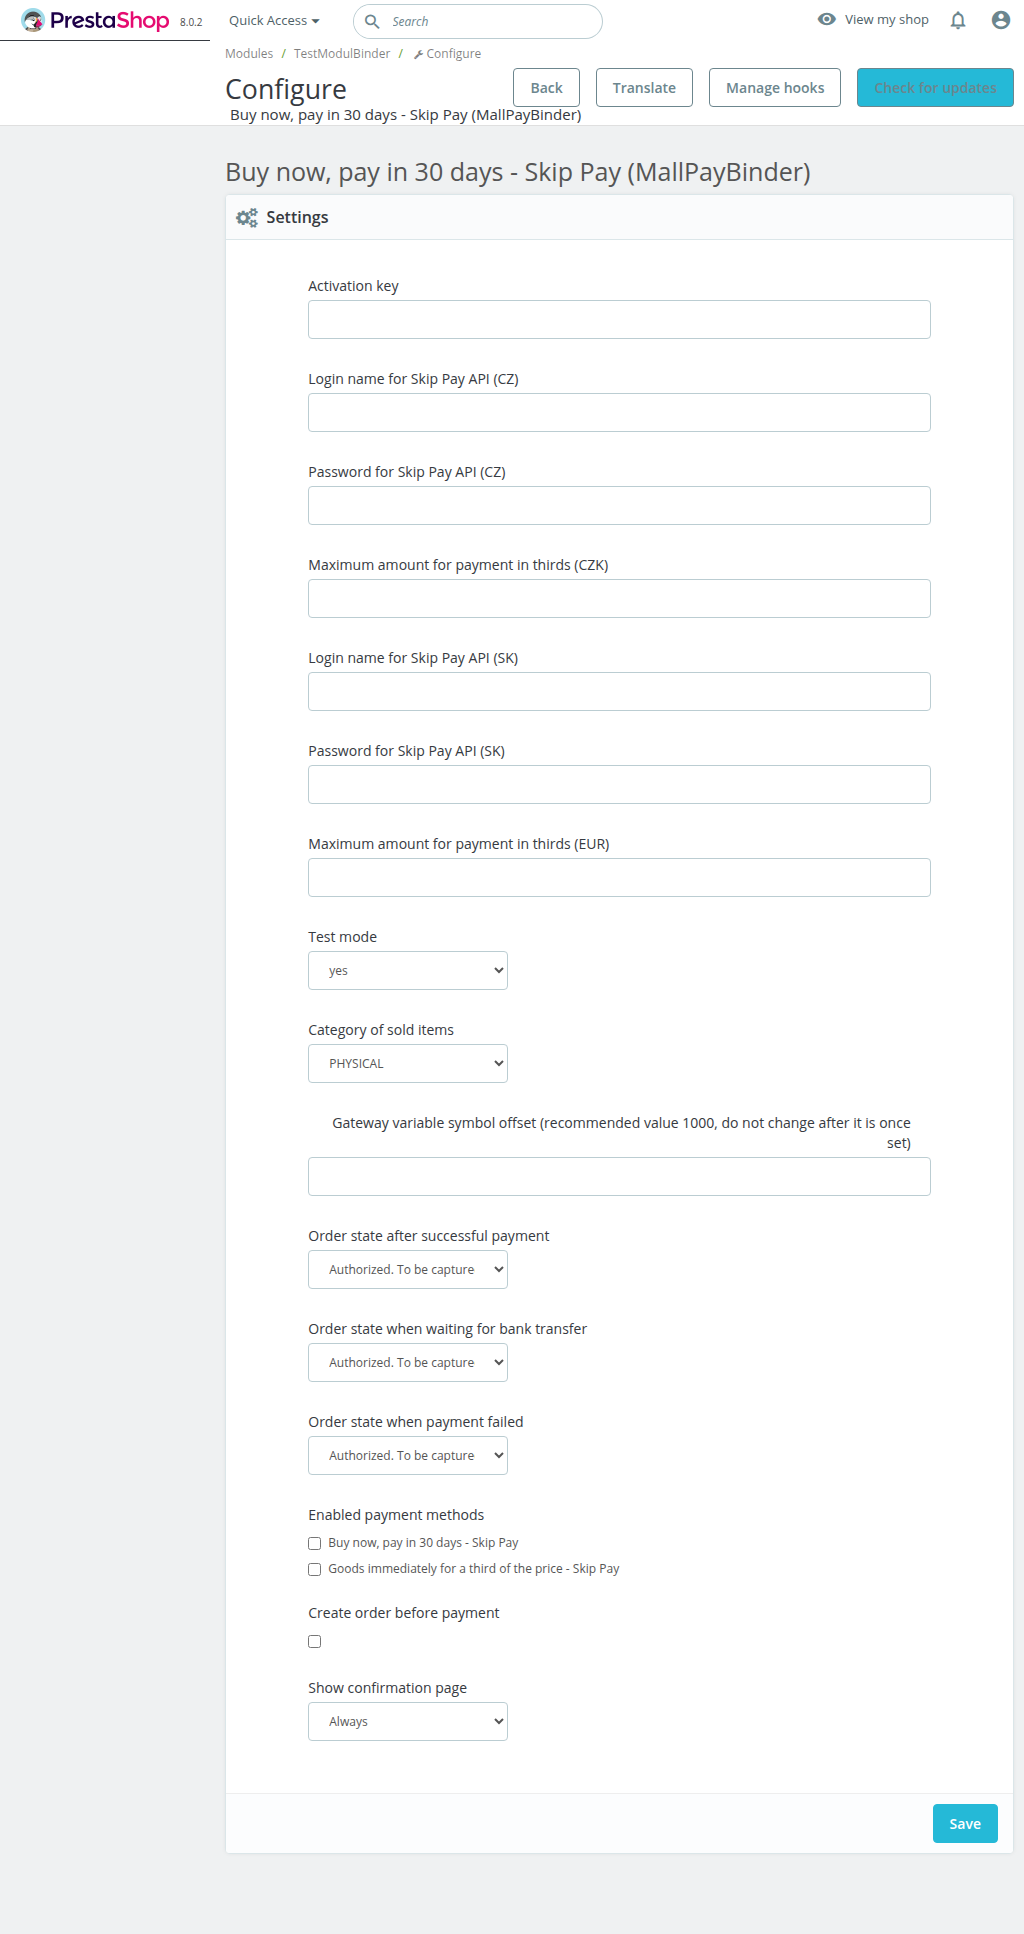
Task: Open Order state when payment failed dropdown
Action: pos(408,1455)
